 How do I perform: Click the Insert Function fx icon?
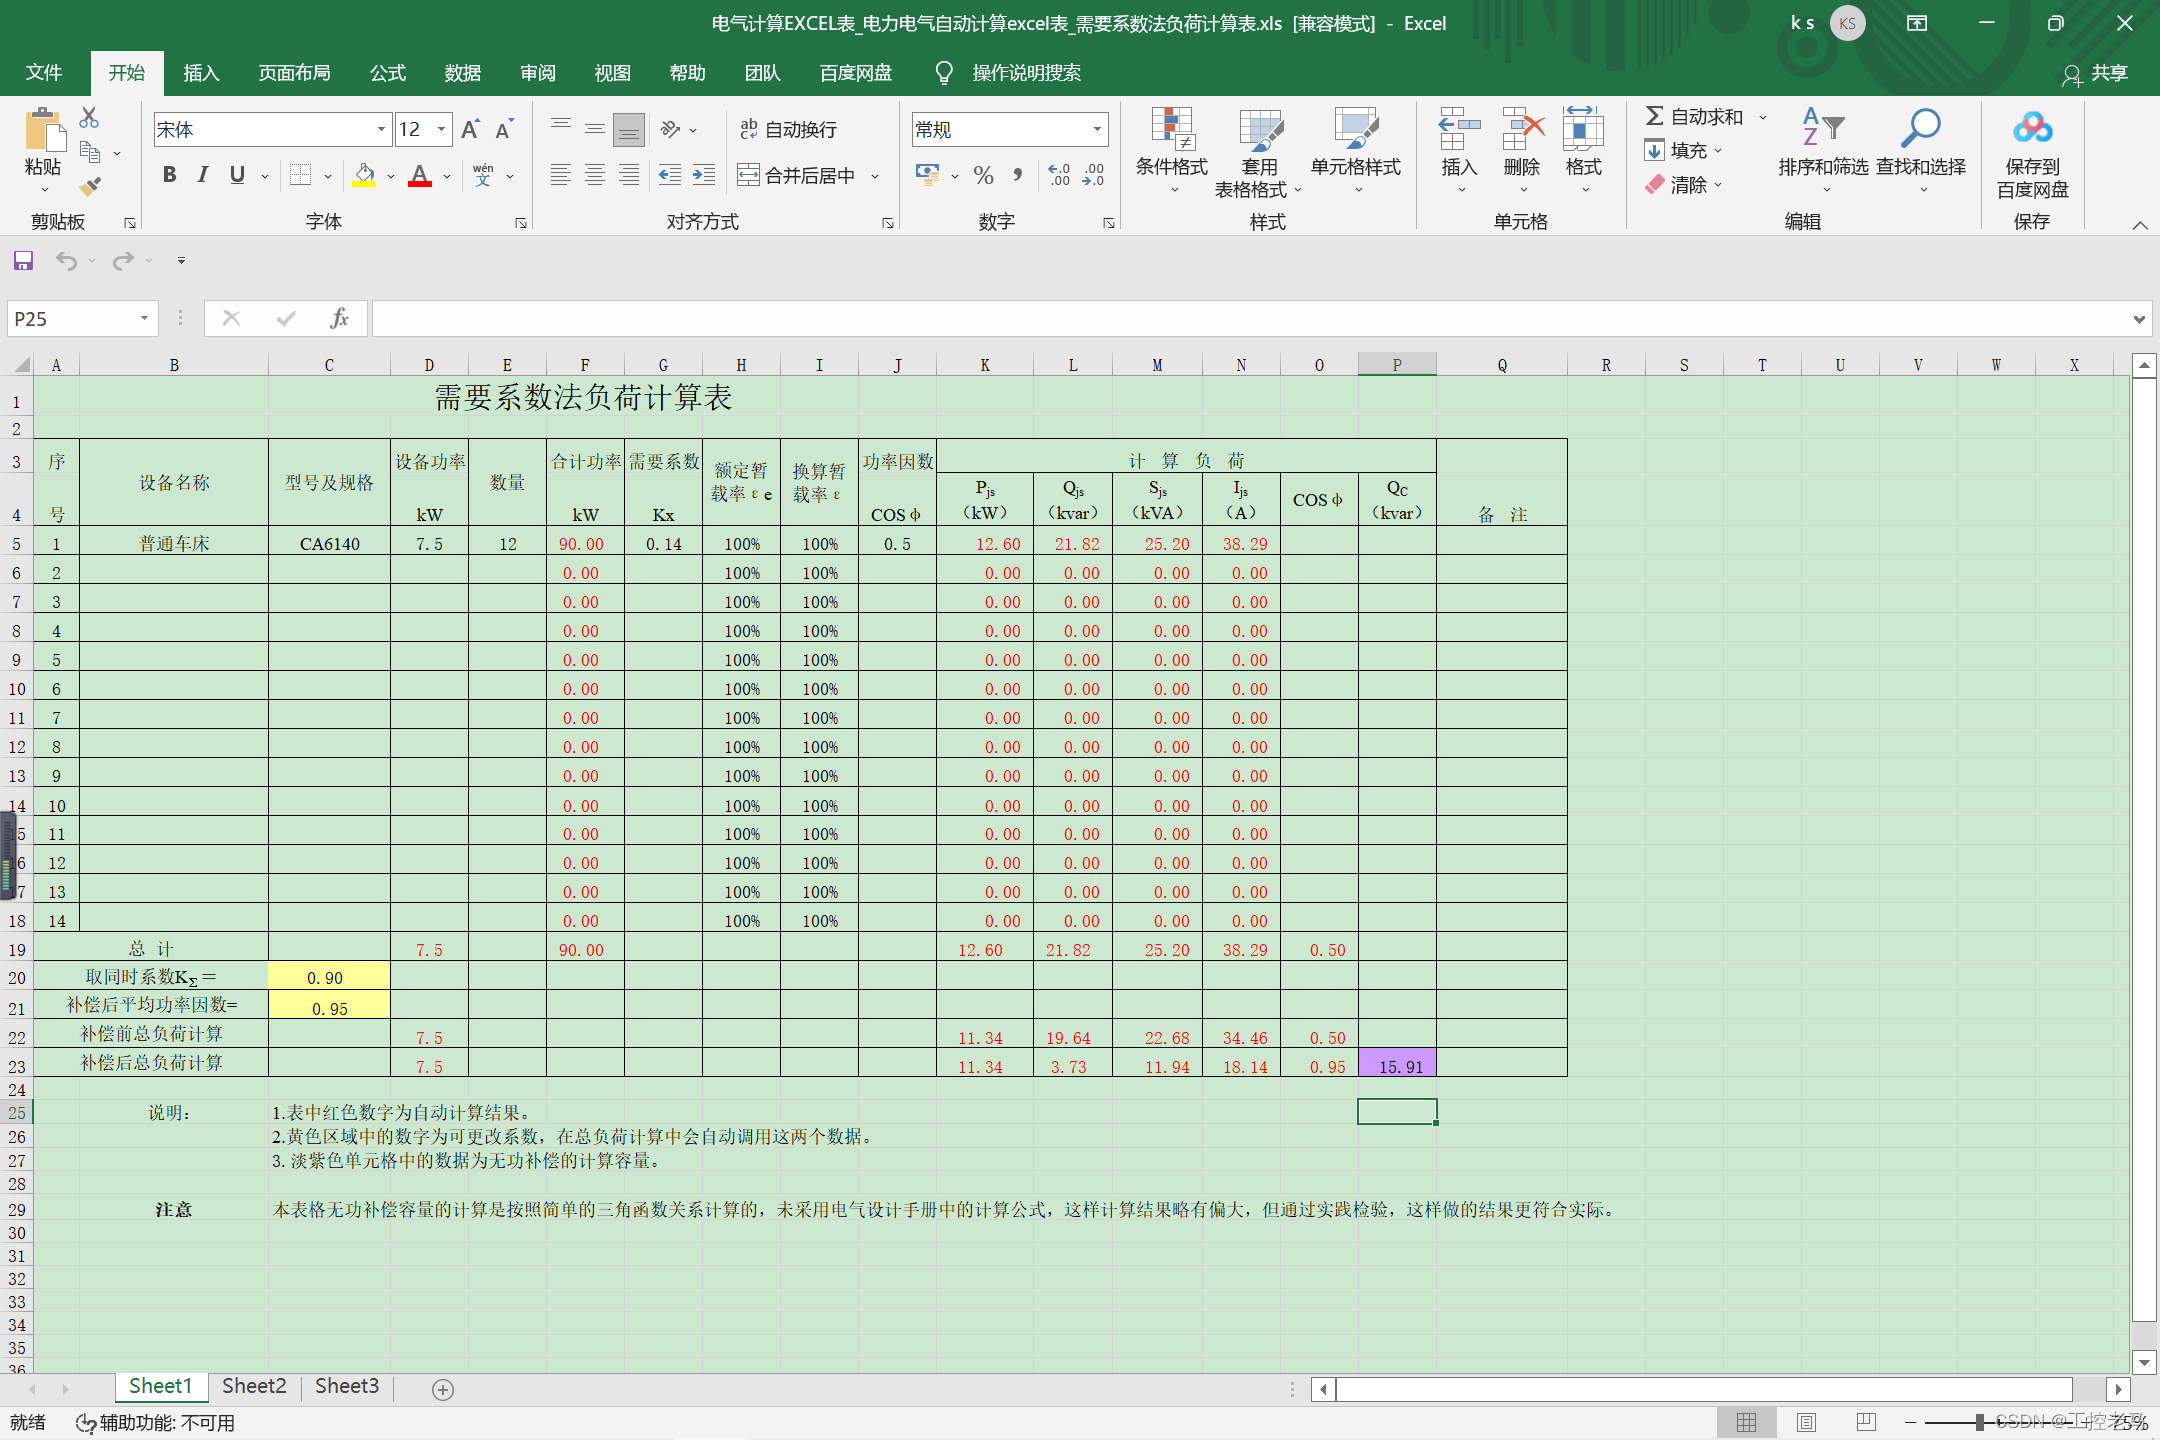click(x=339, y=318)
